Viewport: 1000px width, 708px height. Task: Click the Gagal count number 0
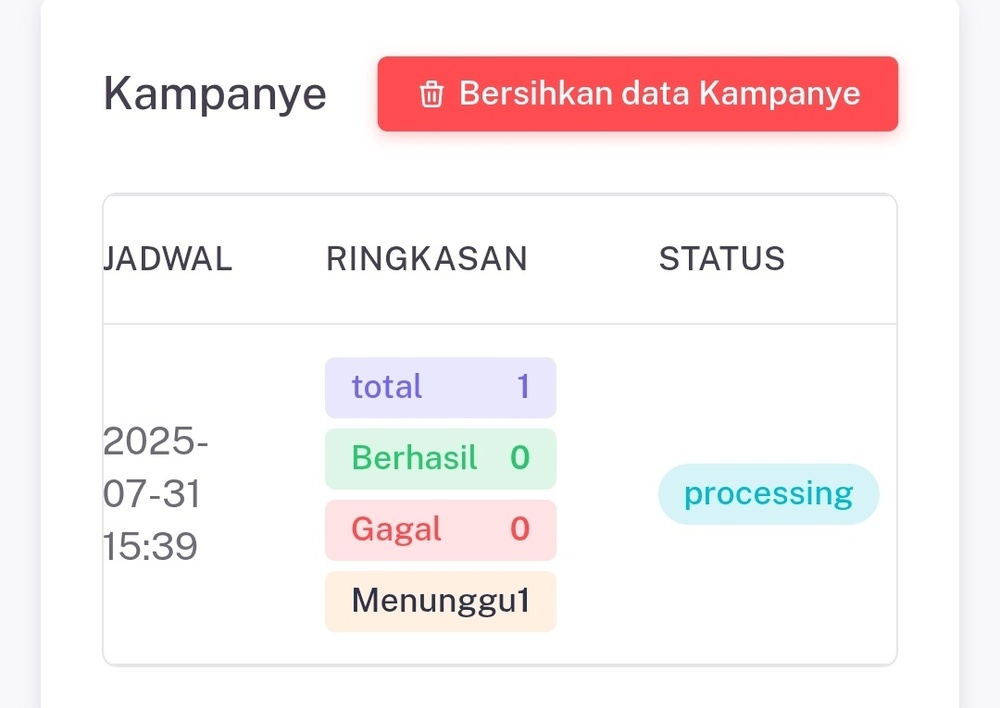point(520,529)
